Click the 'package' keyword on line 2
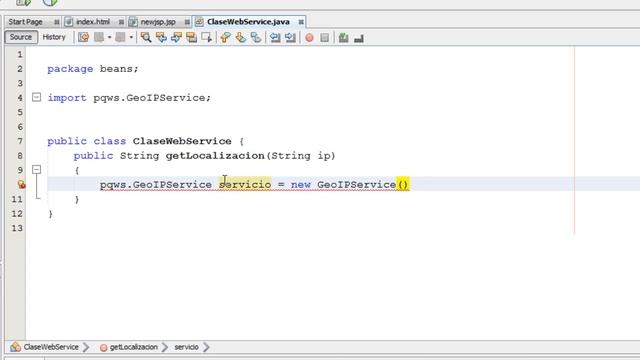640x360 pixels. [x=70, y=69]
